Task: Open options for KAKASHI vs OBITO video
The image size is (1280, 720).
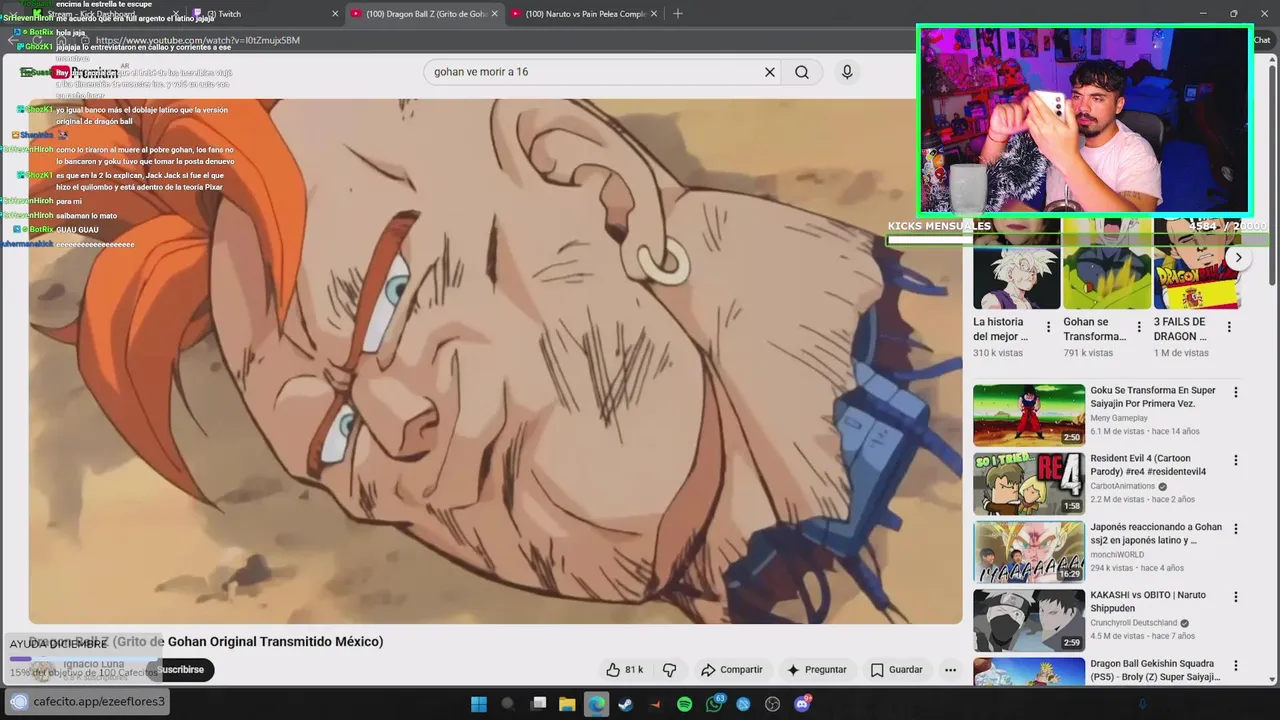Action: (x=1236, y=597)
